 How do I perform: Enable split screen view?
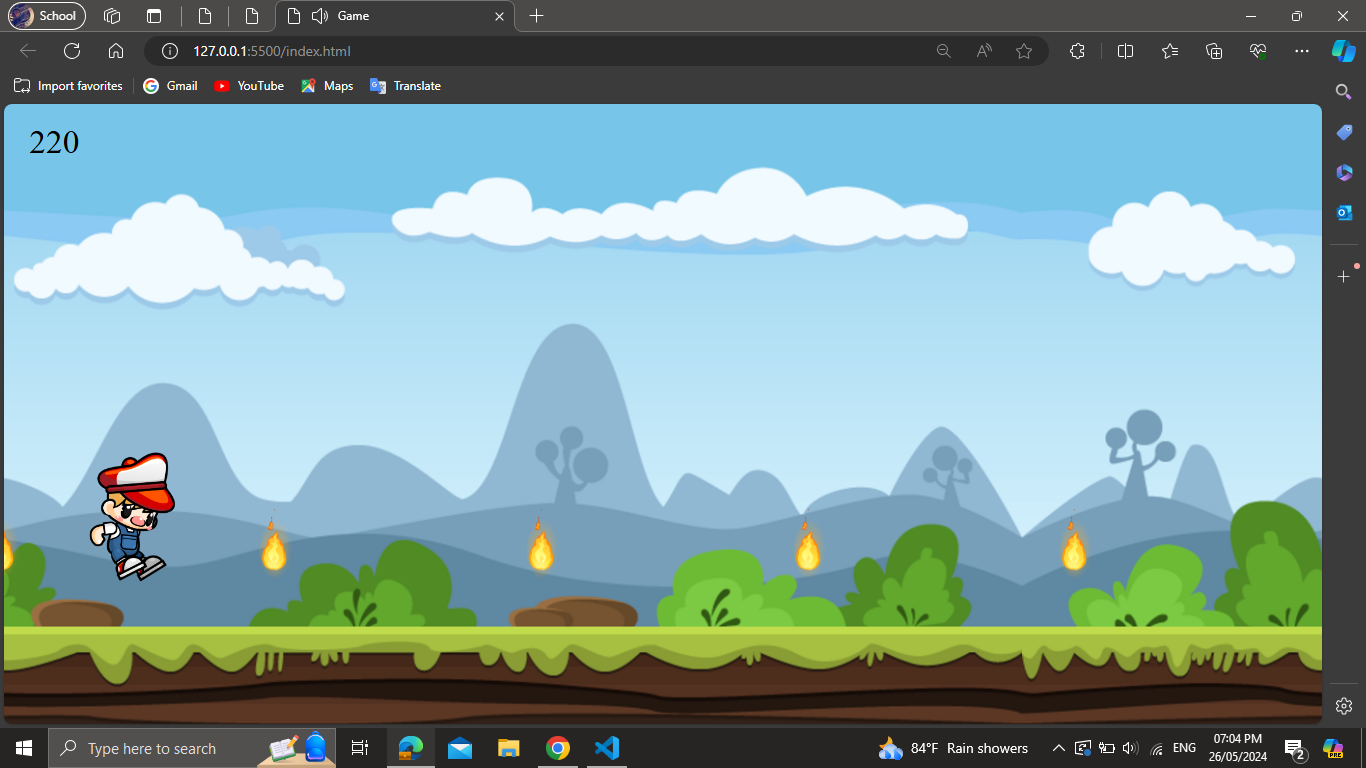click(x=1125, y=51)
